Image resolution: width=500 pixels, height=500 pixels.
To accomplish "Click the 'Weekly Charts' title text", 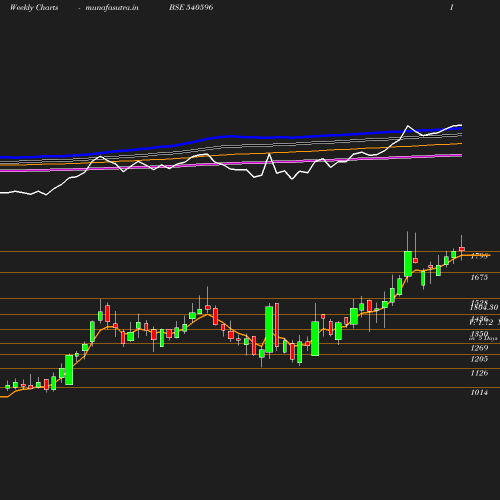I will [x=34, y=7].
